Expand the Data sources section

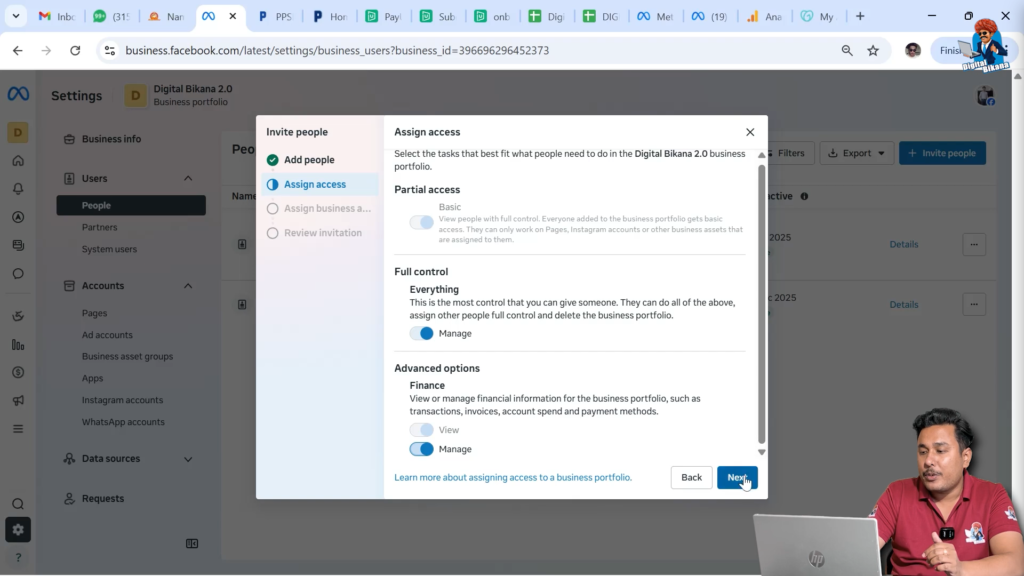click(x=190, y=458)
